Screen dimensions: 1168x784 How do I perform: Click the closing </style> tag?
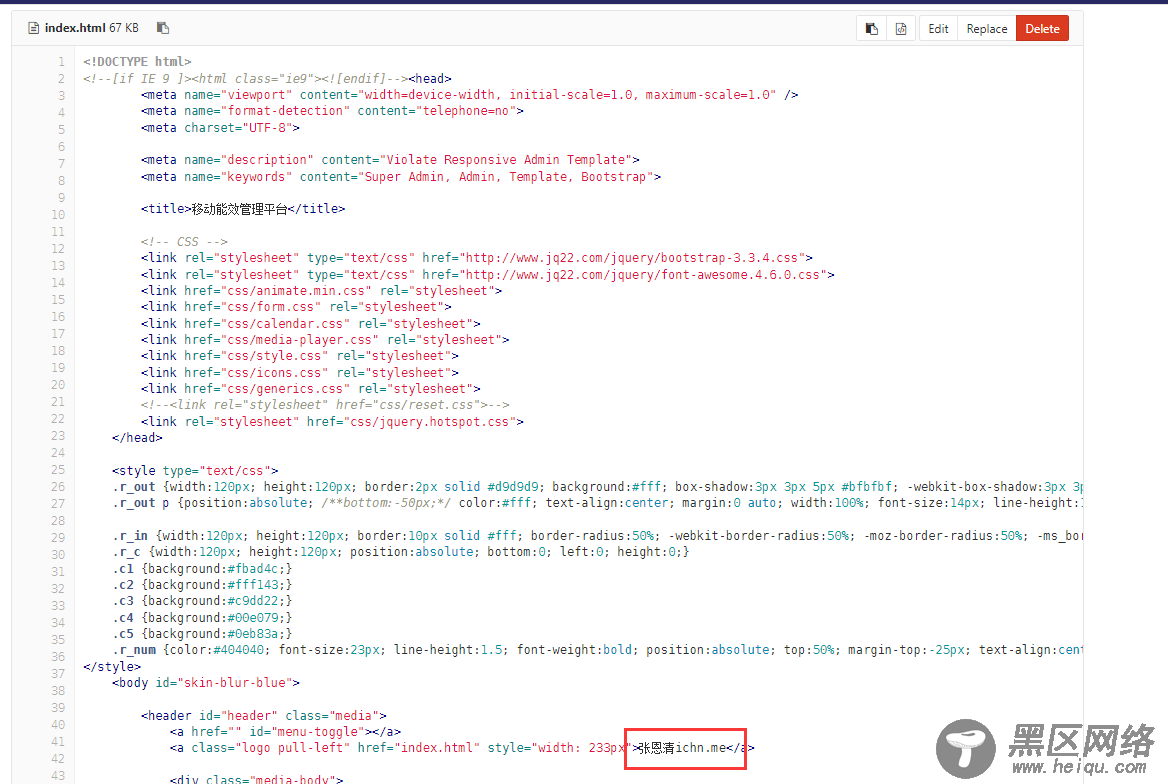click(112, 666)
